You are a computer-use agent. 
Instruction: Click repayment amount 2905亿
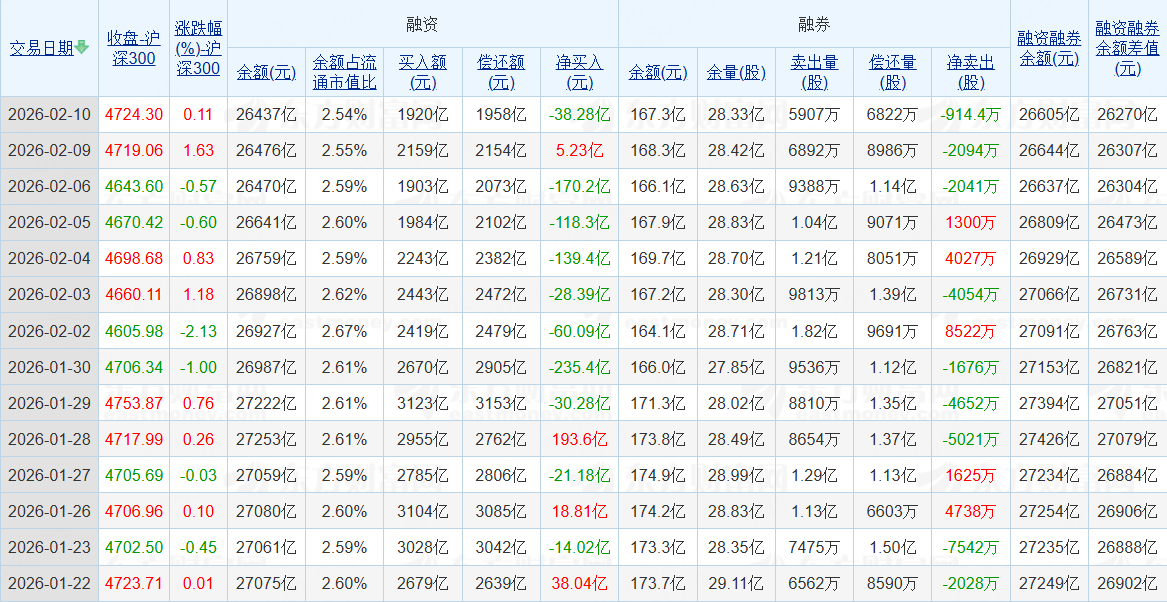[501, 367]
